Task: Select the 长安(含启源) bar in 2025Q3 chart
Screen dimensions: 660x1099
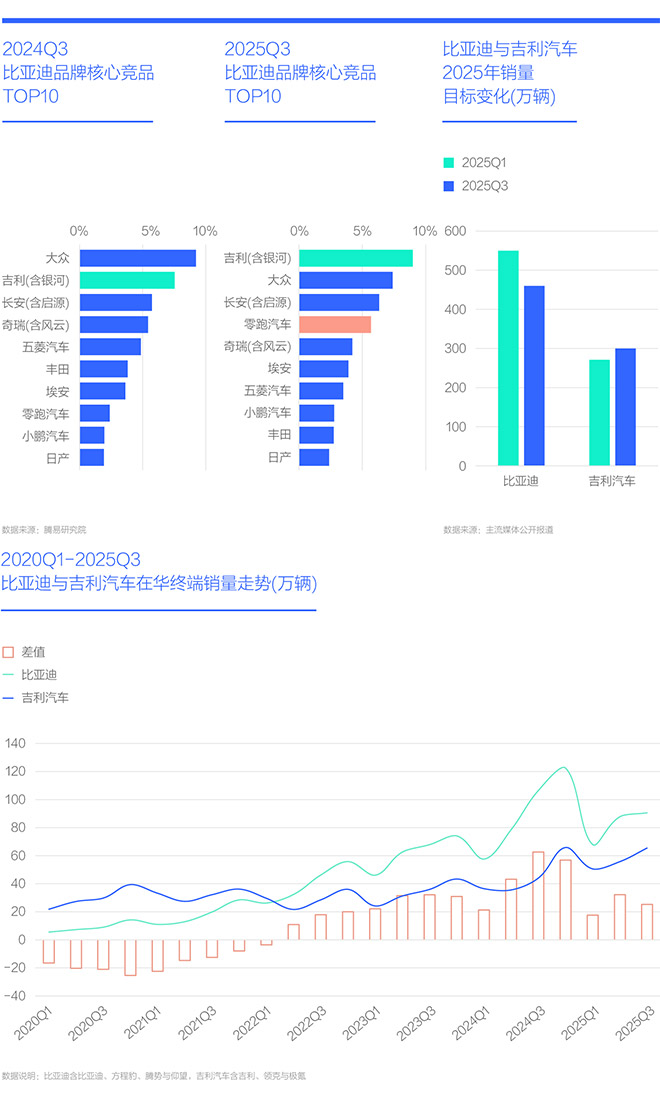Action: (339, 303)
